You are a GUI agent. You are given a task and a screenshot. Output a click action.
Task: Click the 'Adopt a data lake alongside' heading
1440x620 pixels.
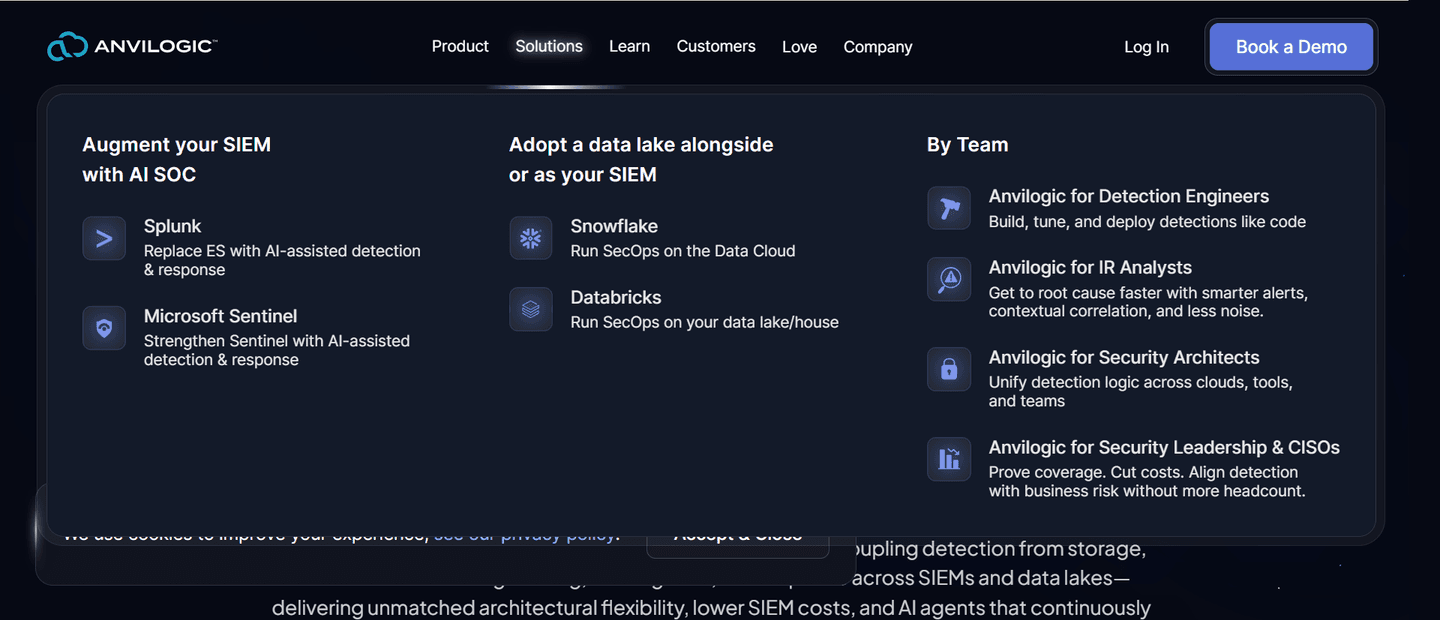pos(641,159)
